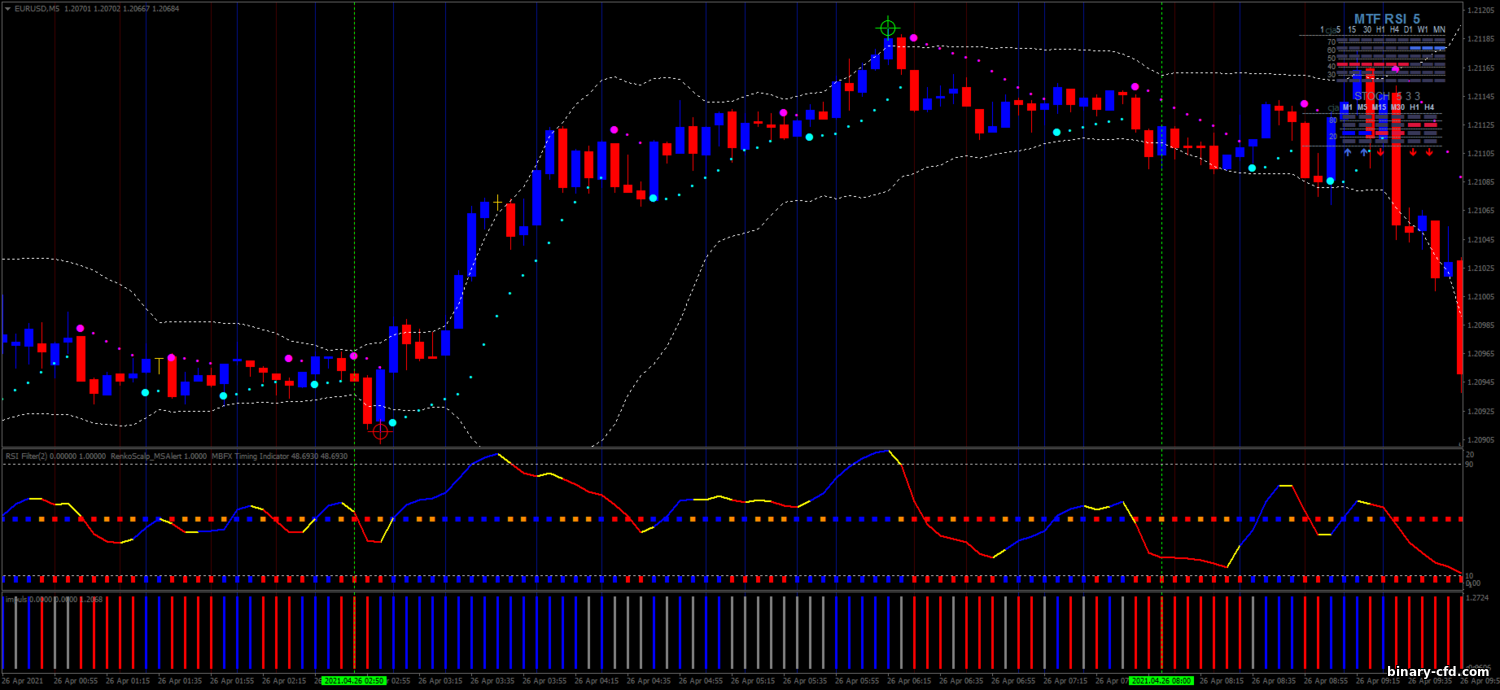Viewport: 1500px width, 690px height.
Task: Click the green crosshair marker at the chart high
Action: [887, 28]
